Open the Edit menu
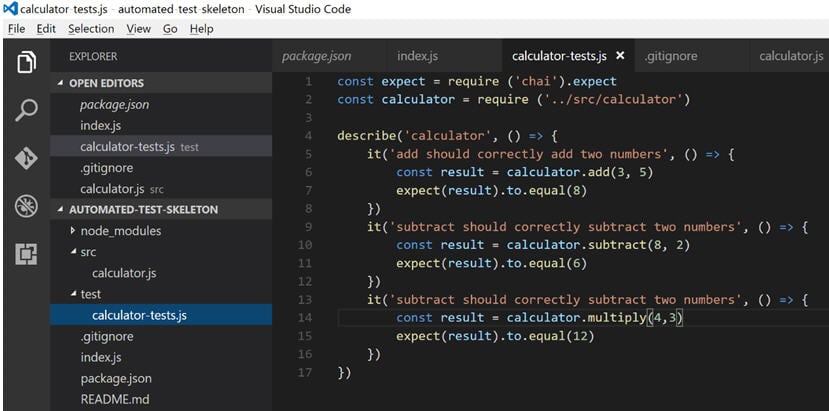The height and width of the screenshot is (411, 829). click(46, 29)
